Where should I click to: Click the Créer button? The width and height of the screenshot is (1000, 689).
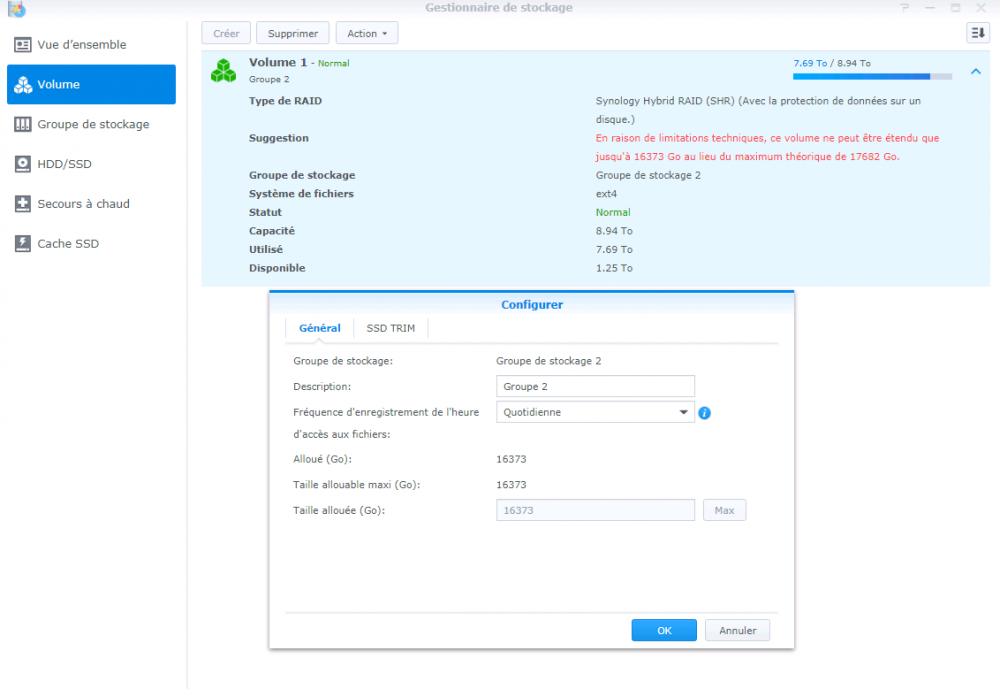click(x=226, y=33)
